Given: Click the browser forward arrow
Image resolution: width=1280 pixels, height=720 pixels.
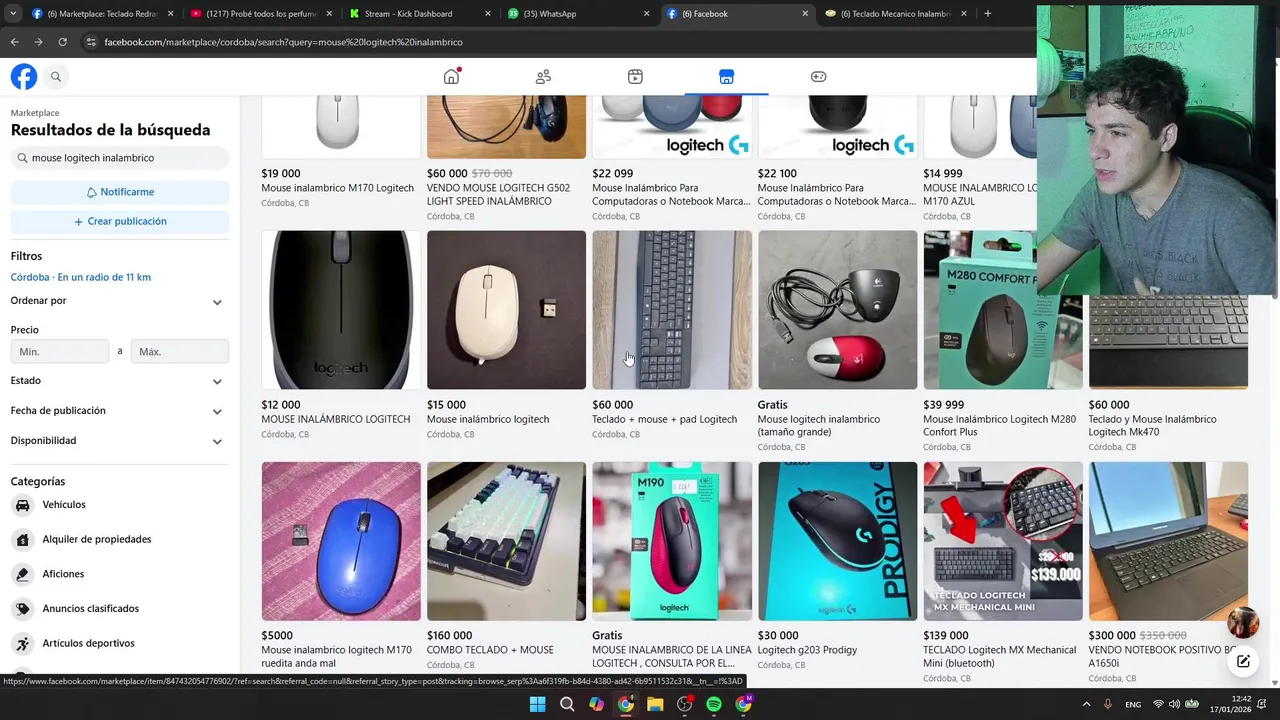Looking at the screenshot, I should (x=38, y=42).
